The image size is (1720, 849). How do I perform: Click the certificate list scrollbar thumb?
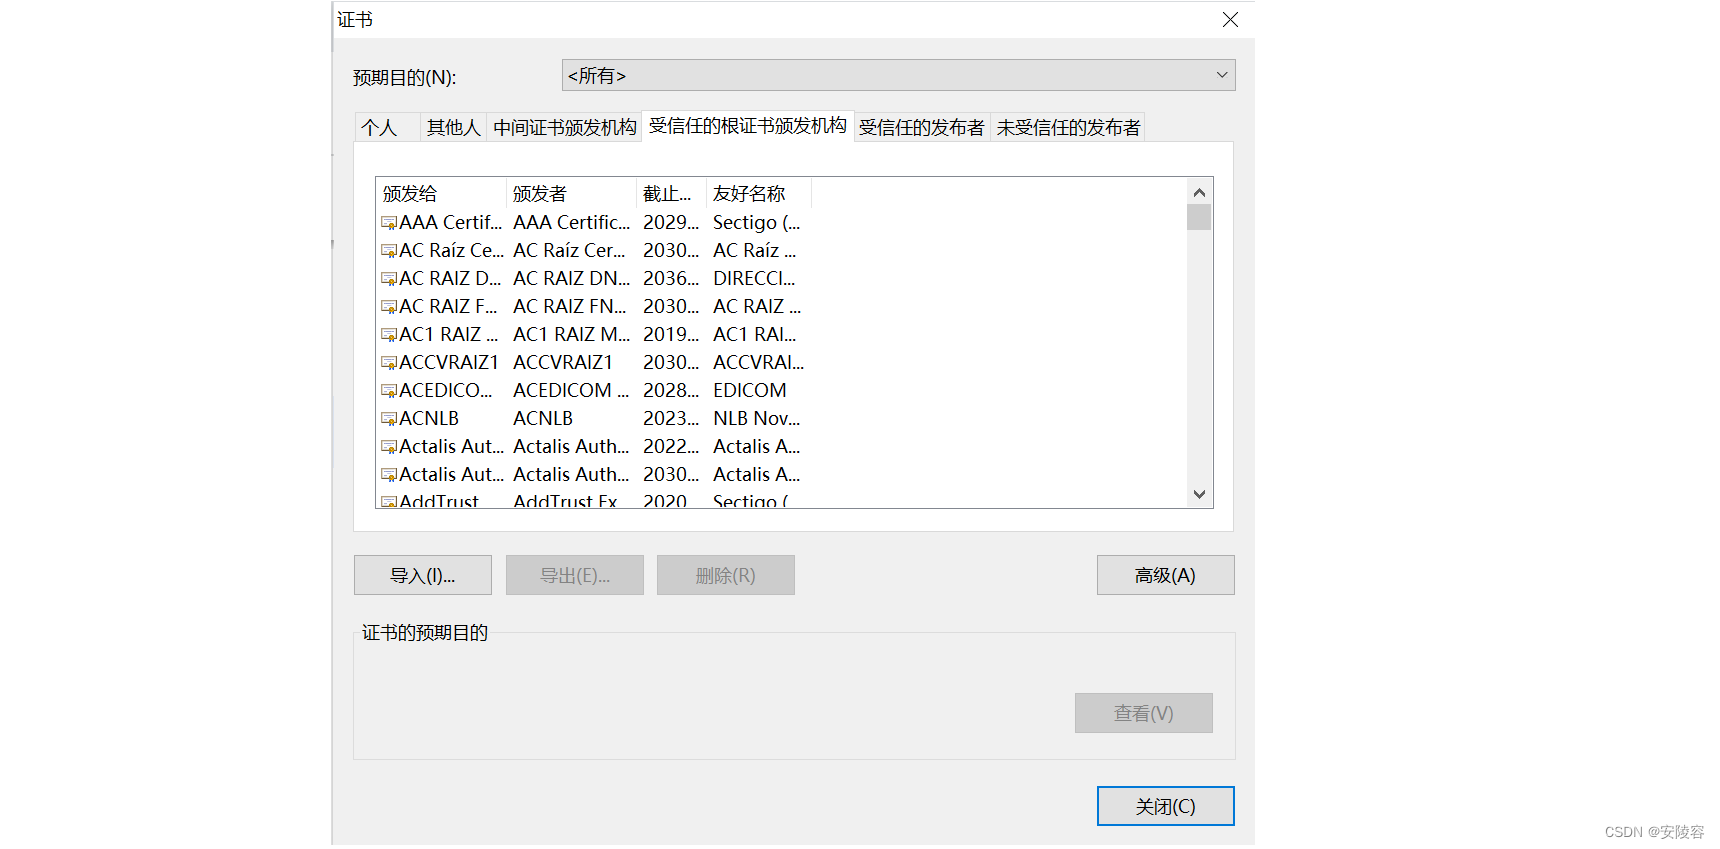coord(1199,217)
